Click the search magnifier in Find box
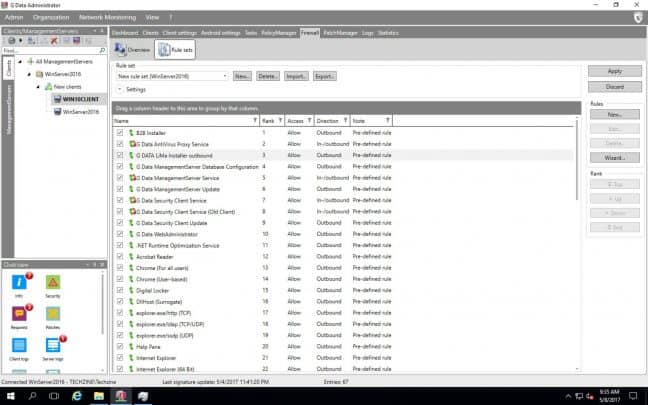 point(102,50)
